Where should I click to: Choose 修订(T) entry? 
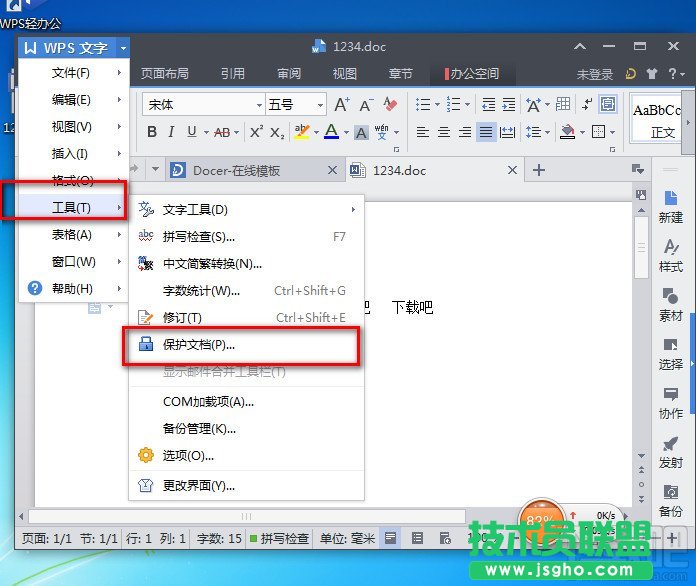coord(247,317)
